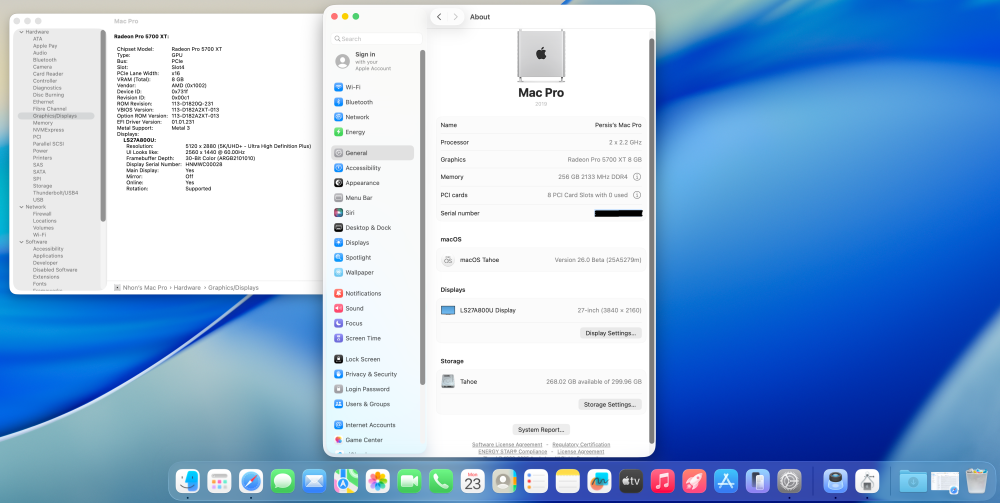
Task: Select Firewall under Network in System Information
Action: pos(42,214)
